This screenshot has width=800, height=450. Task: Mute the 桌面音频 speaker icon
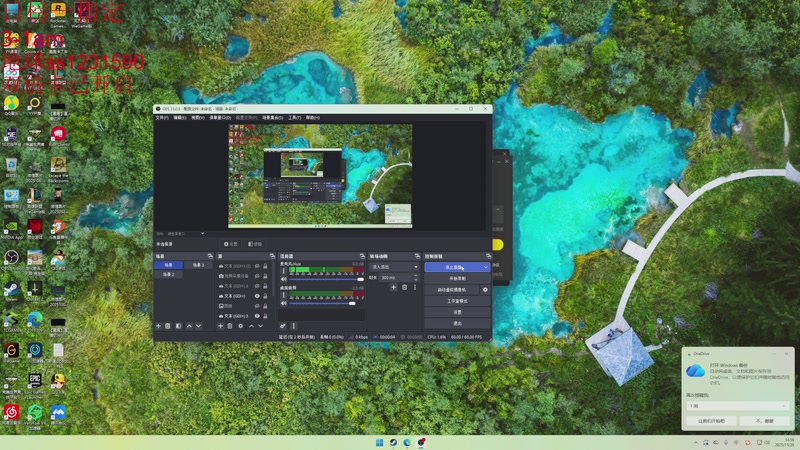tap(284, 303)
